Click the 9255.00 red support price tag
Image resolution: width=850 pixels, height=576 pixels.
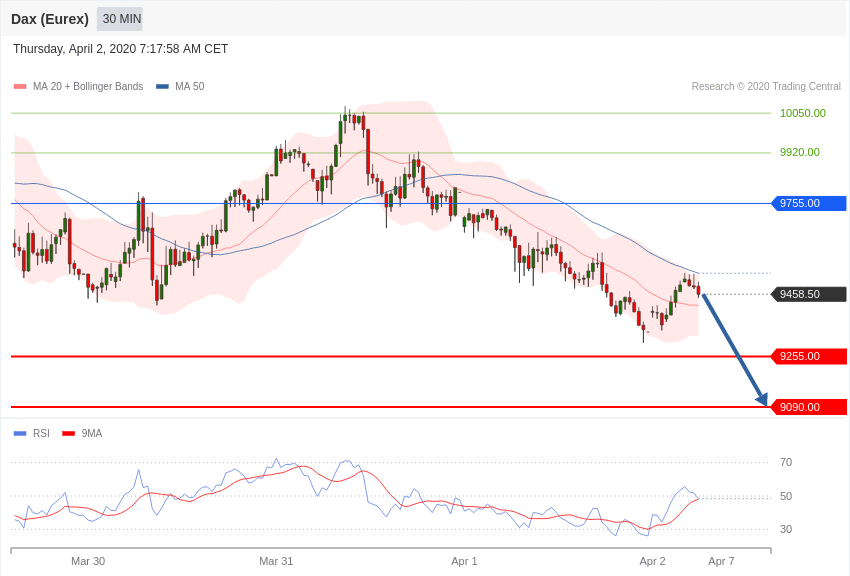coord(809,356)
